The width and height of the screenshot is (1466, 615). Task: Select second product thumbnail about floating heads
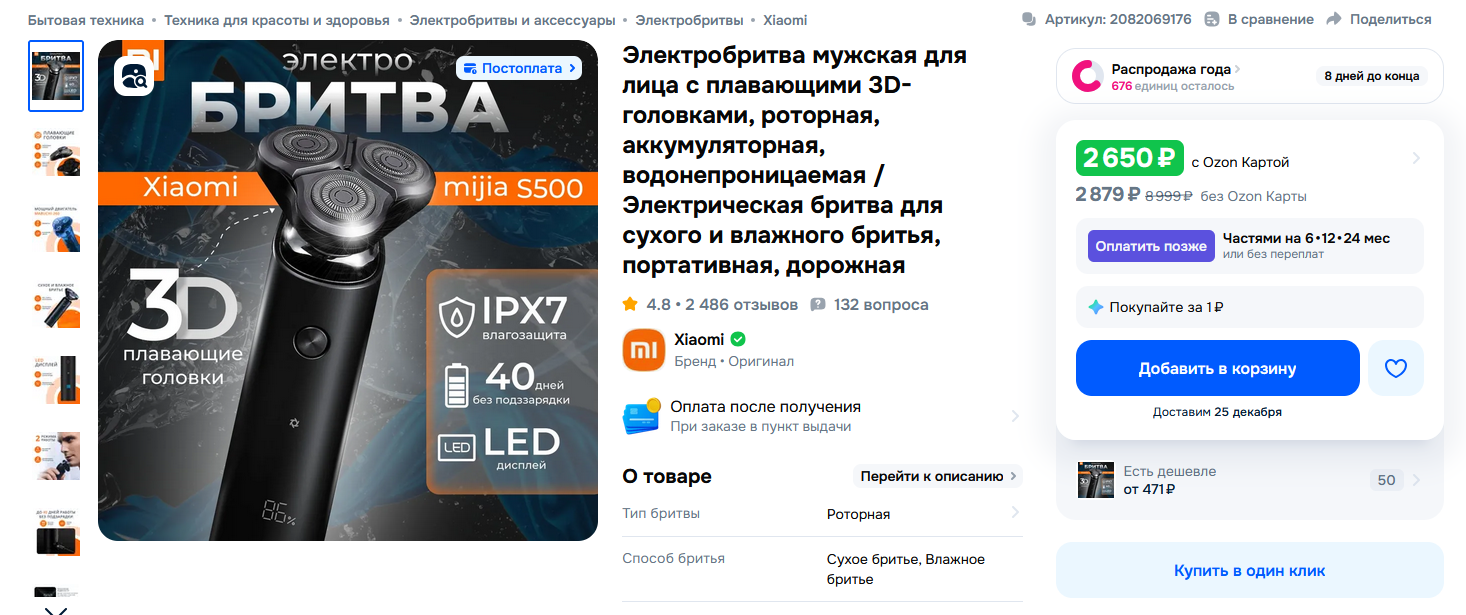tap(56, 153)
